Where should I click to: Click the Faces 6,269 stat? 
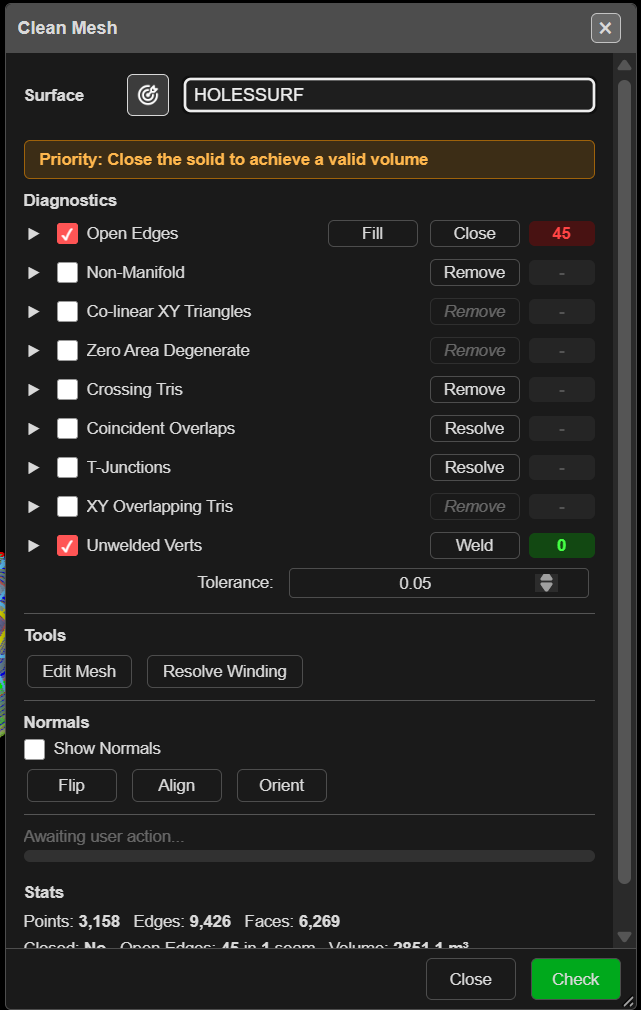tap(292, 921)
